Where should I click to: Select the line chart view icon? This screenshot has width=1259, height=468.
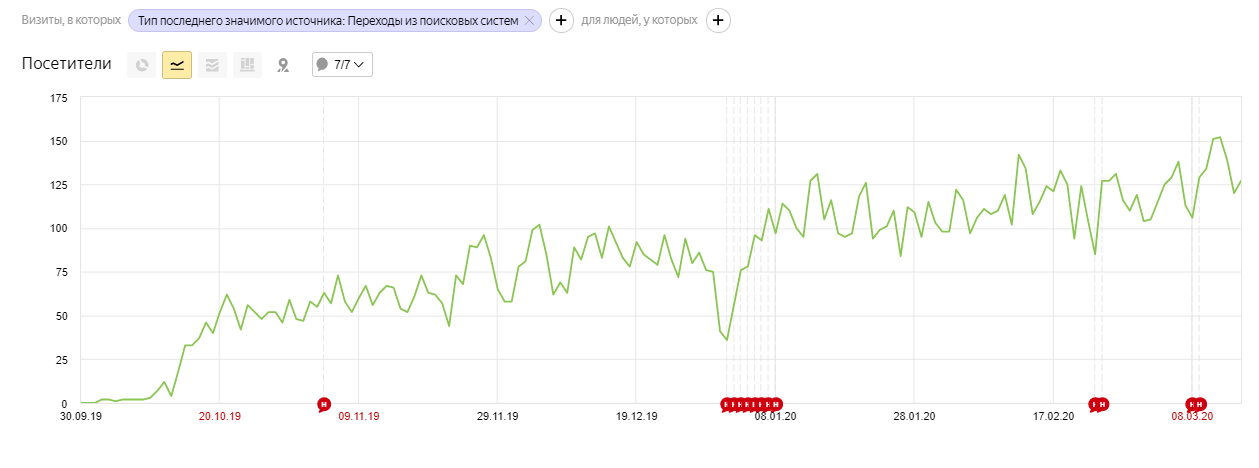[177, 65]
